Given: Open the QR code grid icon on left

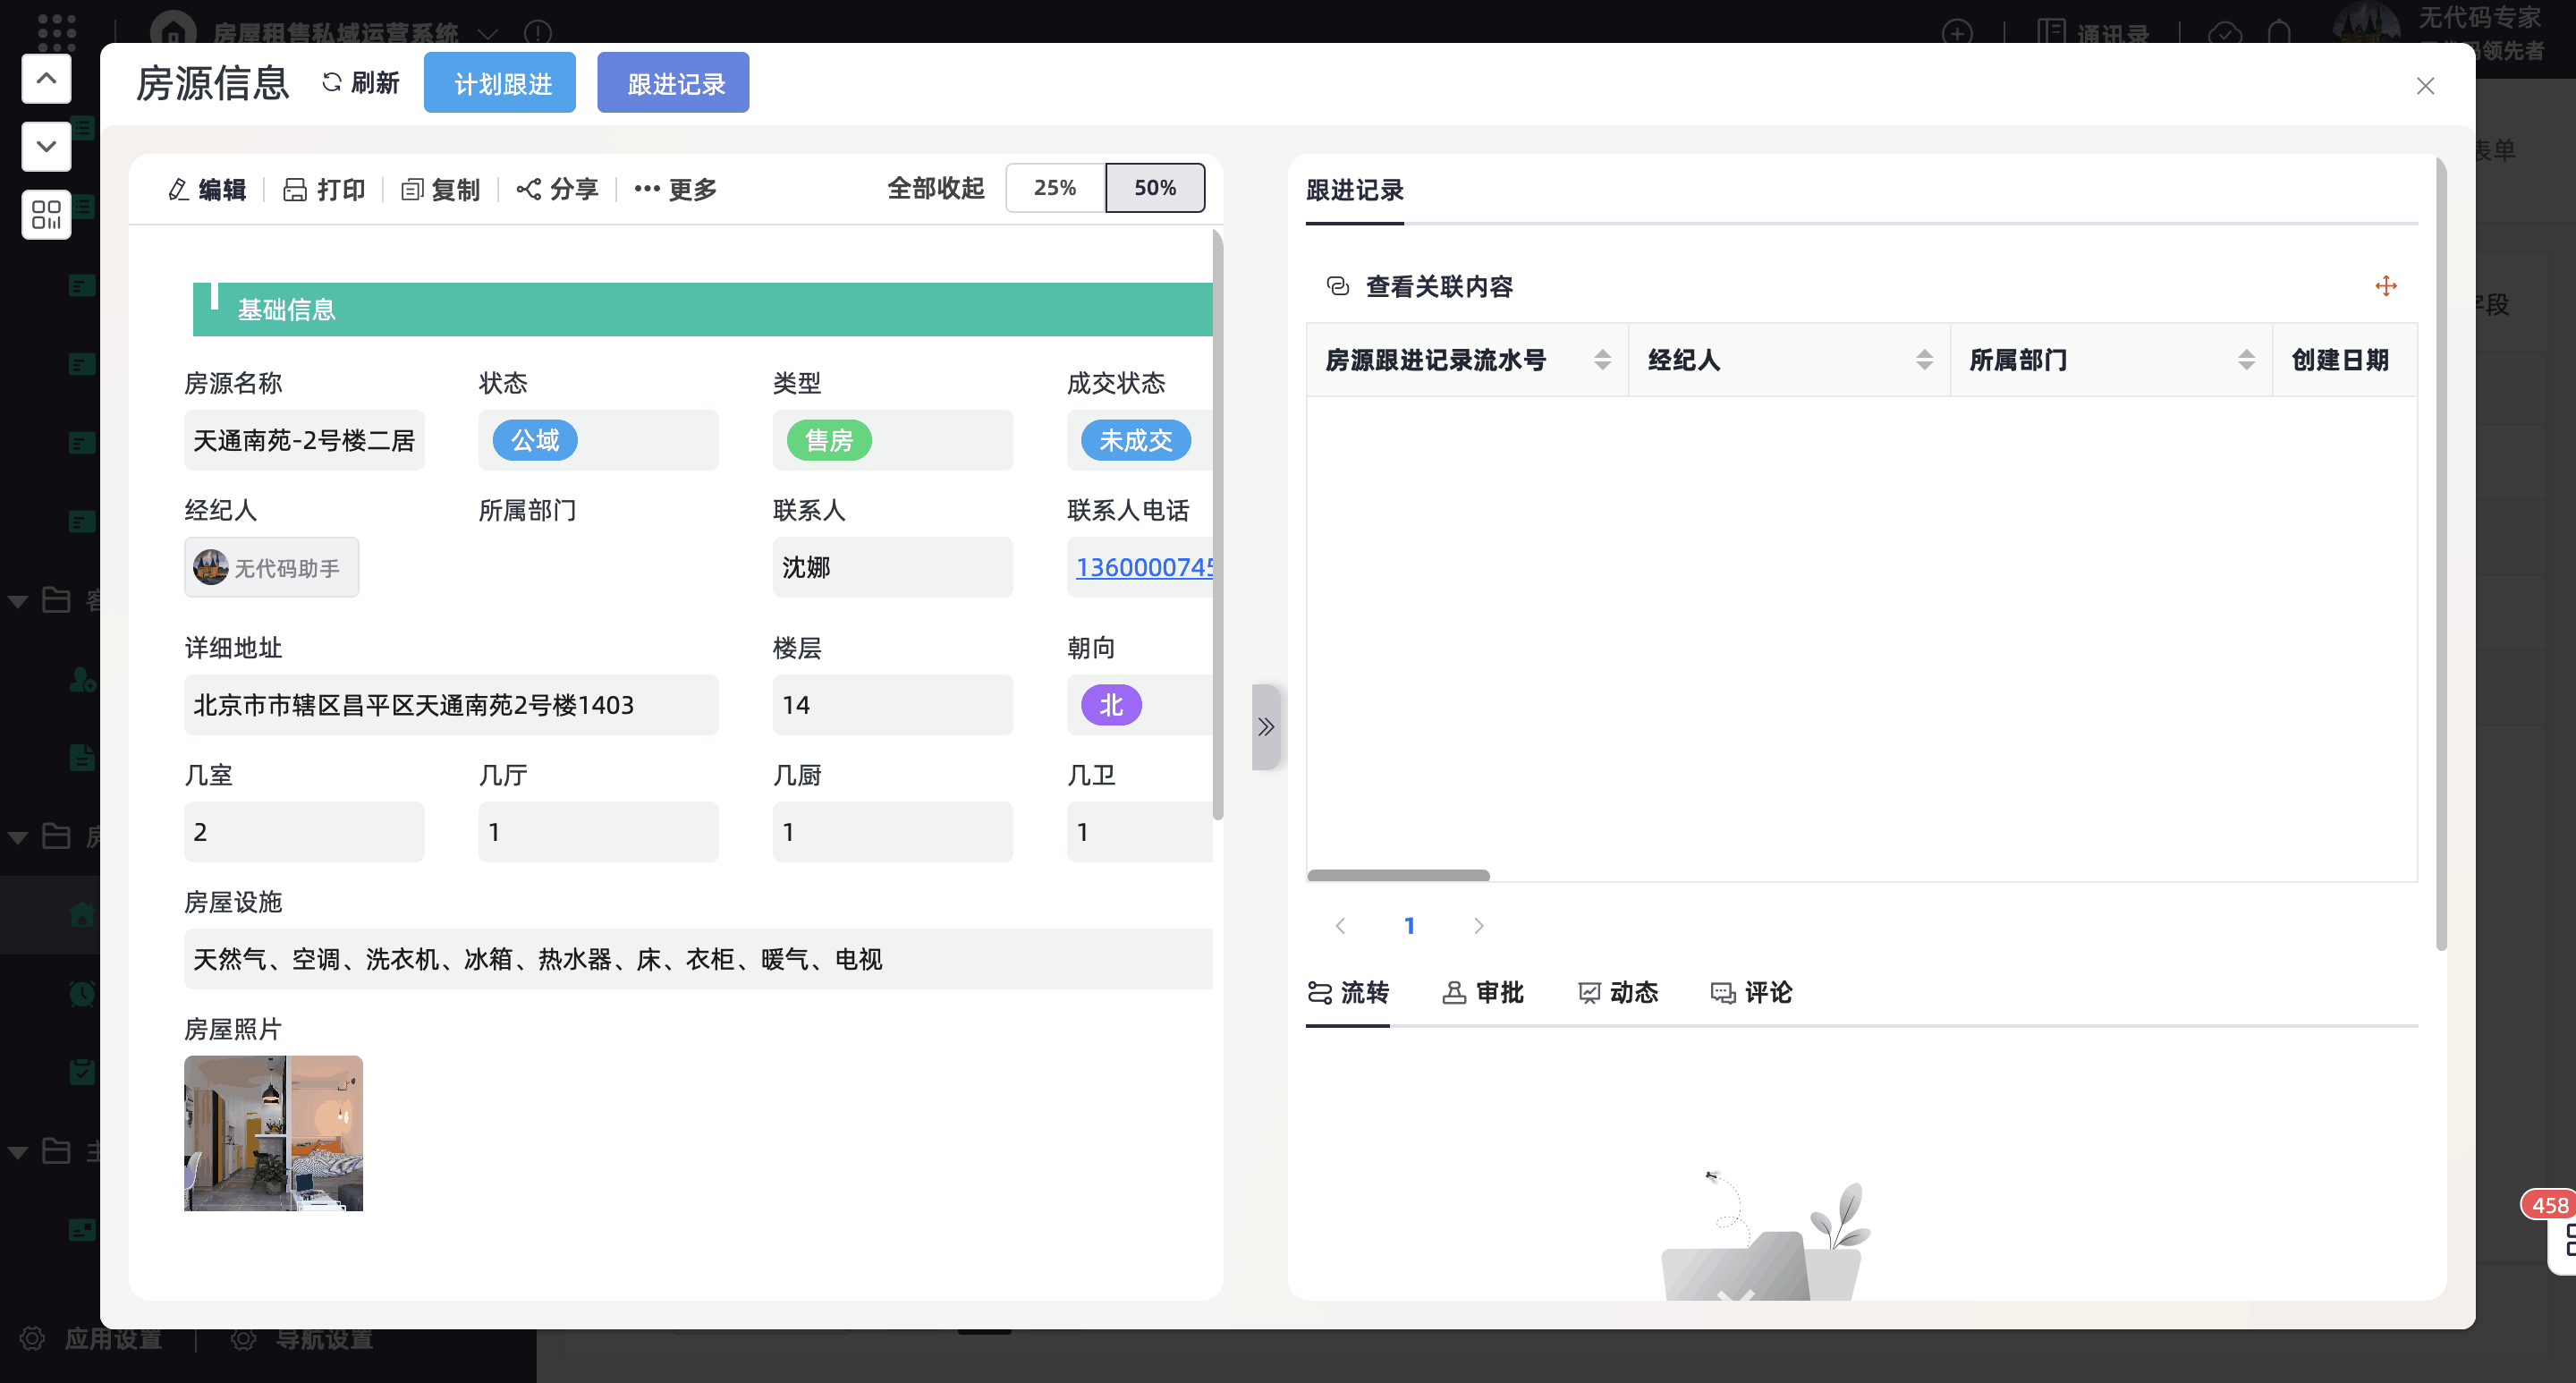Looking at the screenshot, I should pyautogui.click(x=46, y=215).
